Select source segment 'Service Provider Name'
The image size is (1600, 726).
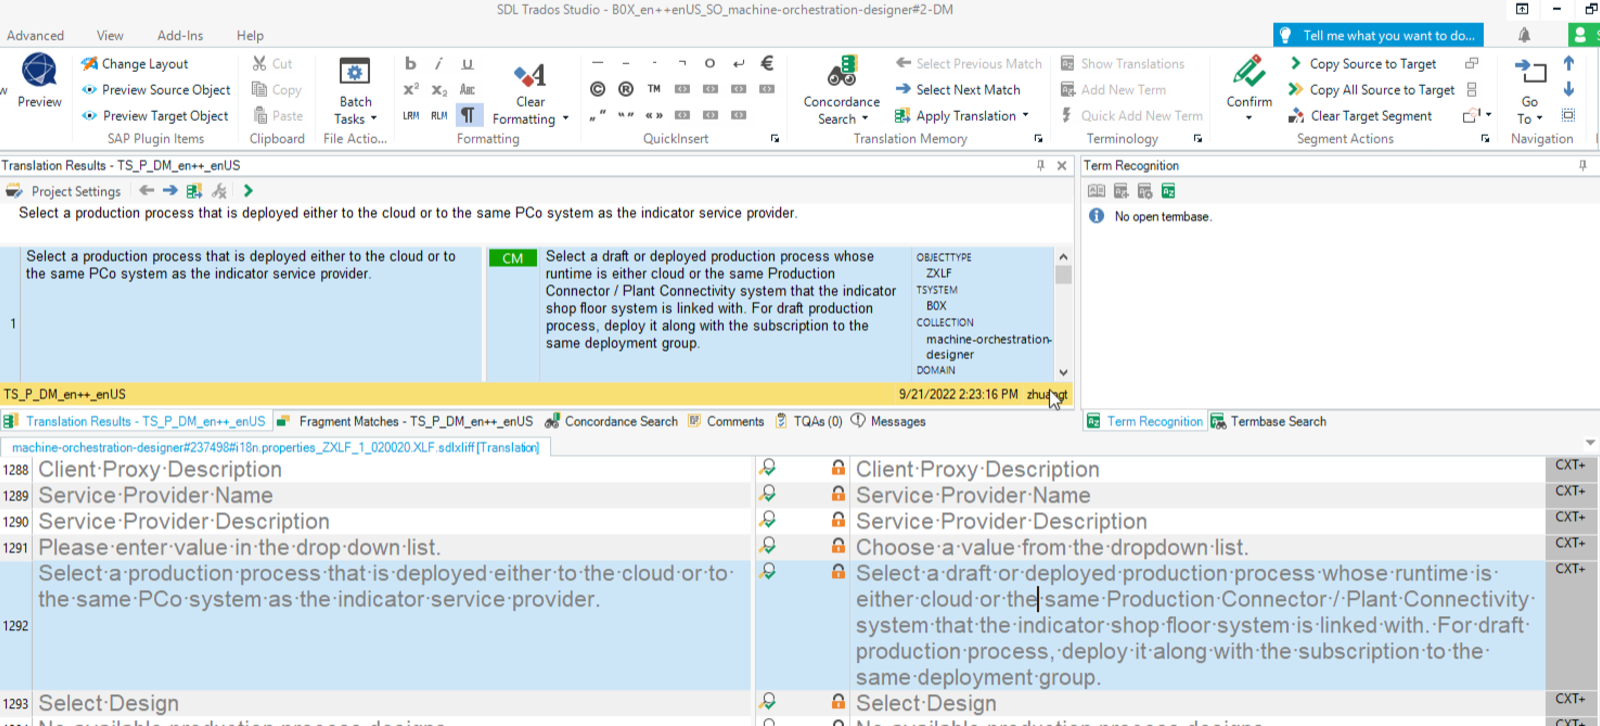click(x=155, y=495)
